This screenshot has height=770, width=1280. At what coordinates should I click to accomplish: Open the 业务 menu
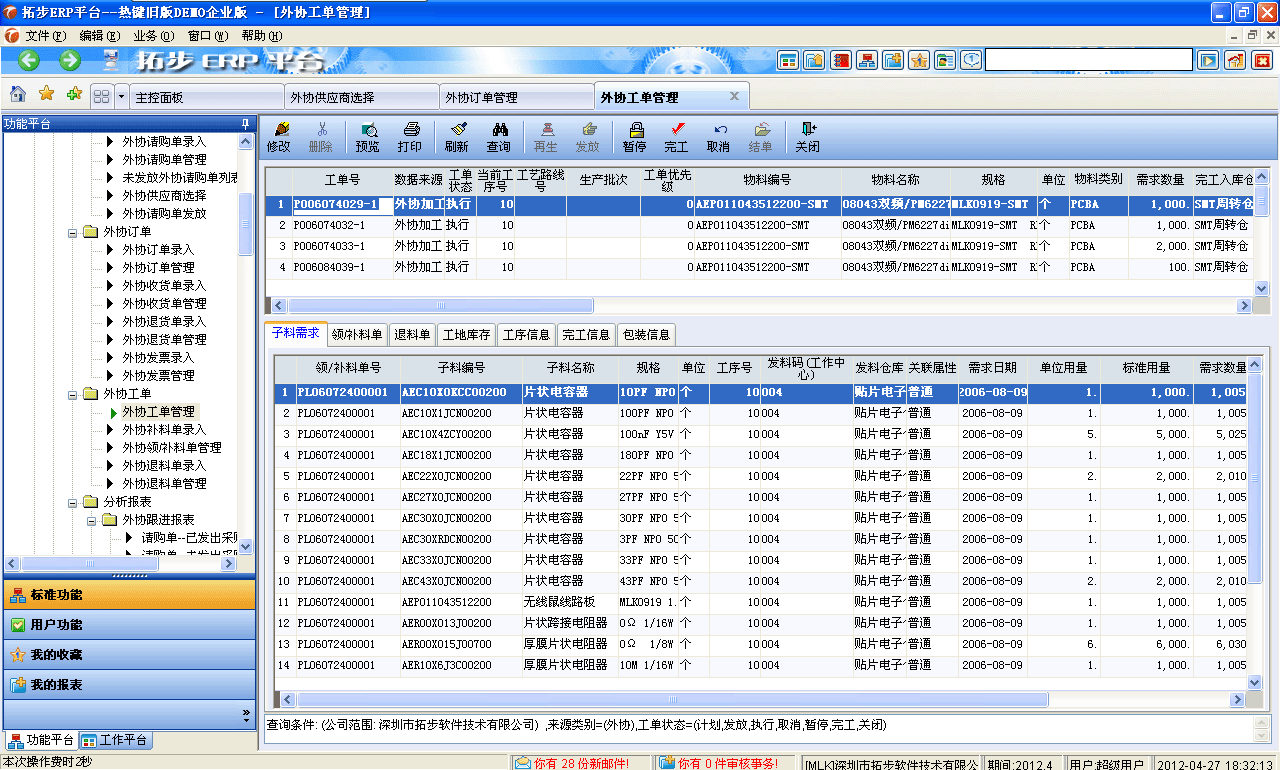click(x=152, y=34)
